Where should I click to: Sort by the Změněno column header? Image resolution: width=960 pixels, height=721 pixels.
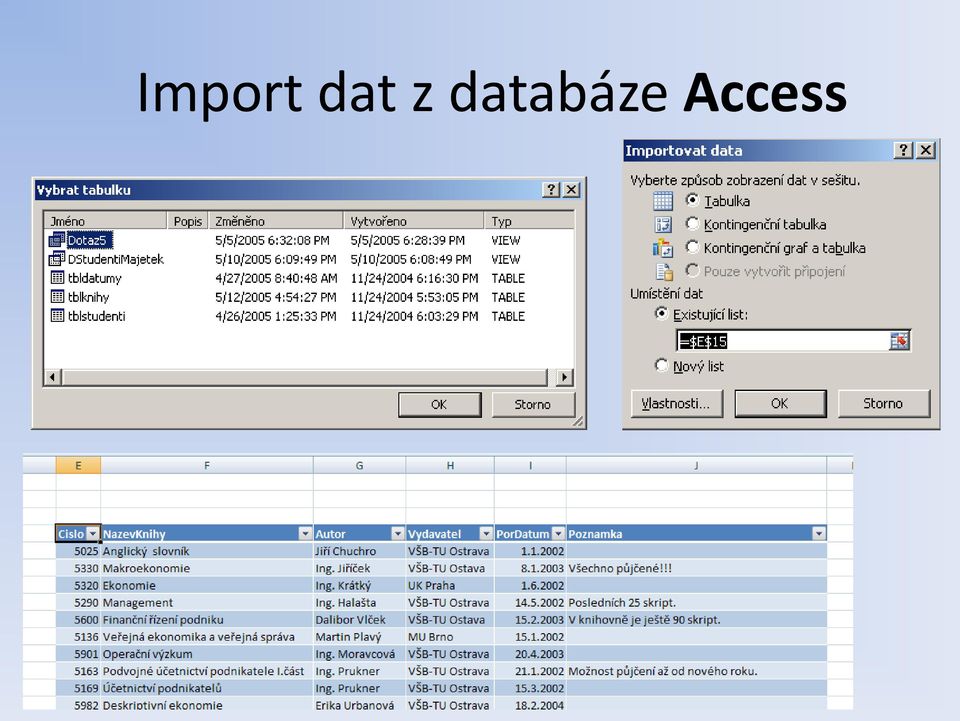point(276,221)
